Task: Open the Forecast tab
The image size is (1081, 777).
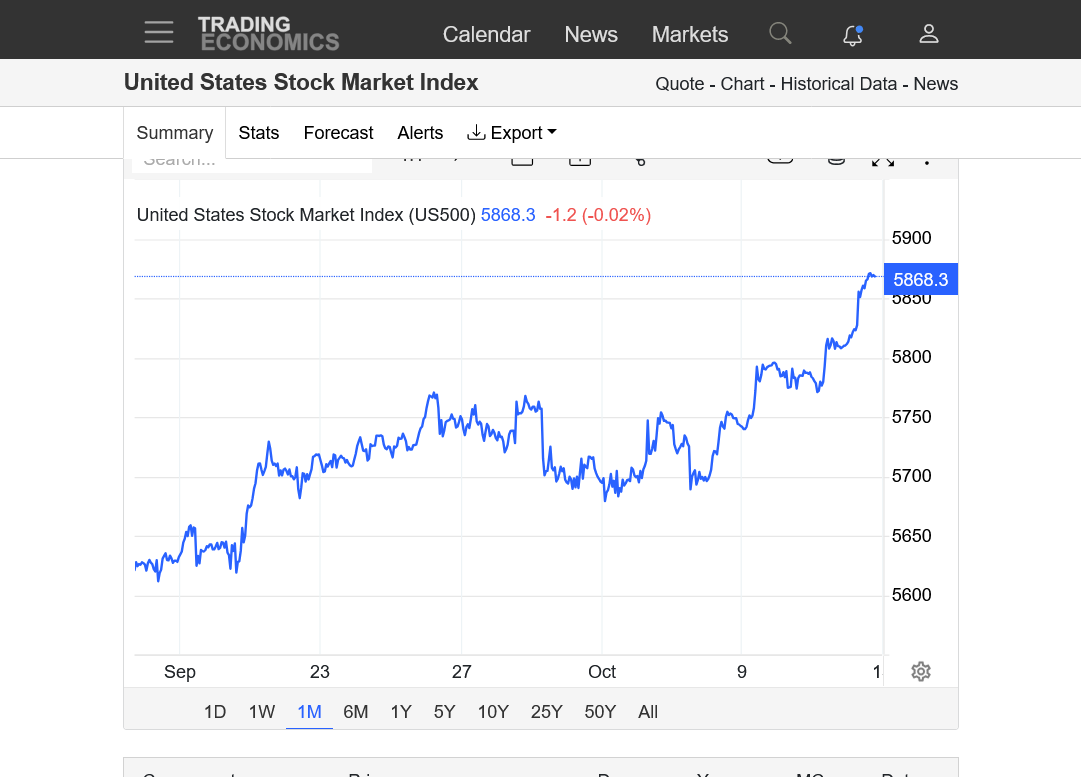Action: tap(338, 132)
